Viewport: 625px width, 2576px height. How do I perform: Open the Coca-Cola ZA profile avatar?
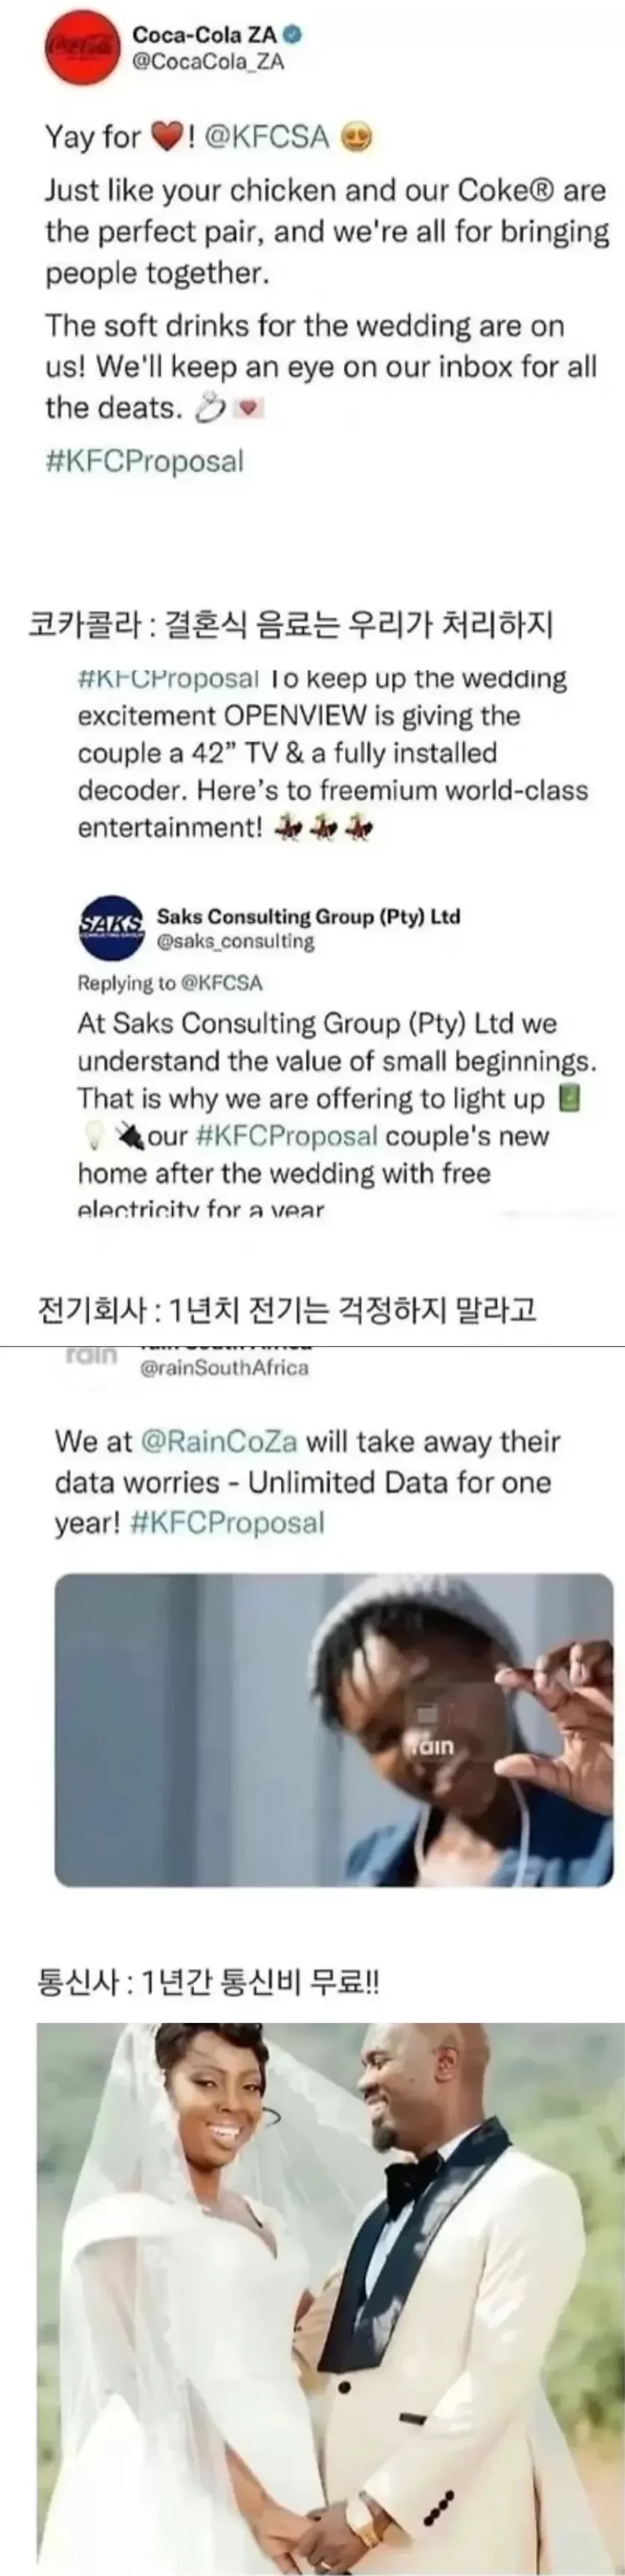click(x=79, y=49)
